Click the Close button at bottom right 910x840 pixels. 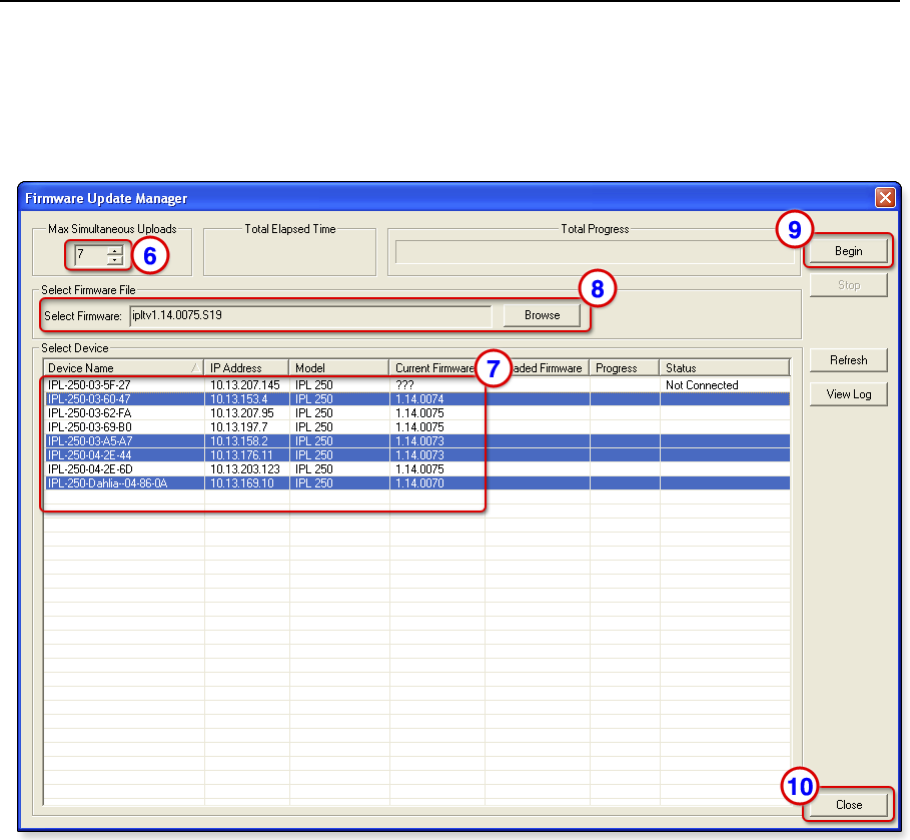click(x=848, y=804)
